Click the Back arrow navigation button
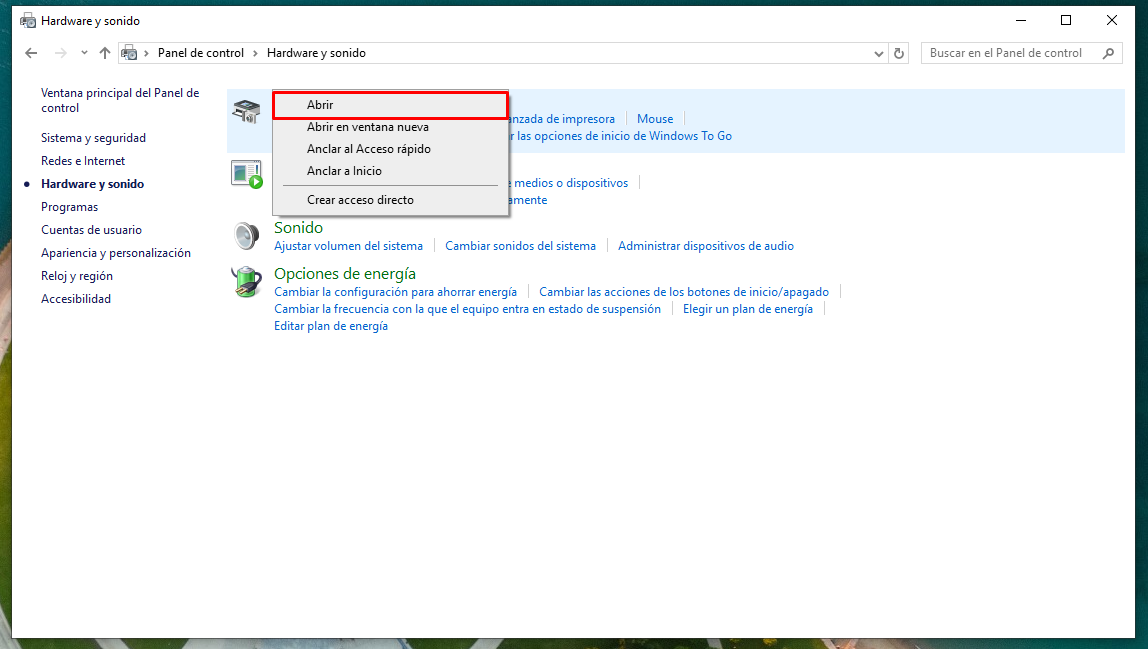This screenshot has height=649, width=1148. pos(31,53)
